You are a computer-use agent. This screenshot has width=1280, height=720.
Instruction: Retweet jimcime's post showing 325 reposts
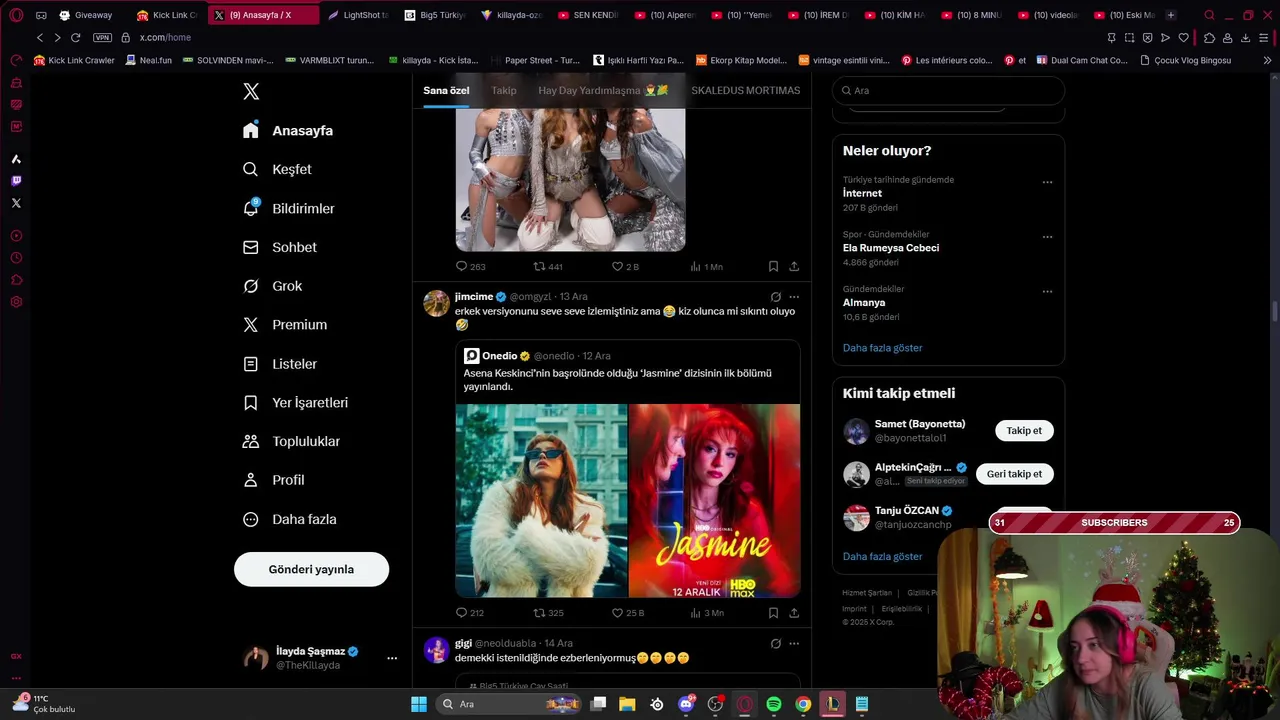[x=548, y=613]
